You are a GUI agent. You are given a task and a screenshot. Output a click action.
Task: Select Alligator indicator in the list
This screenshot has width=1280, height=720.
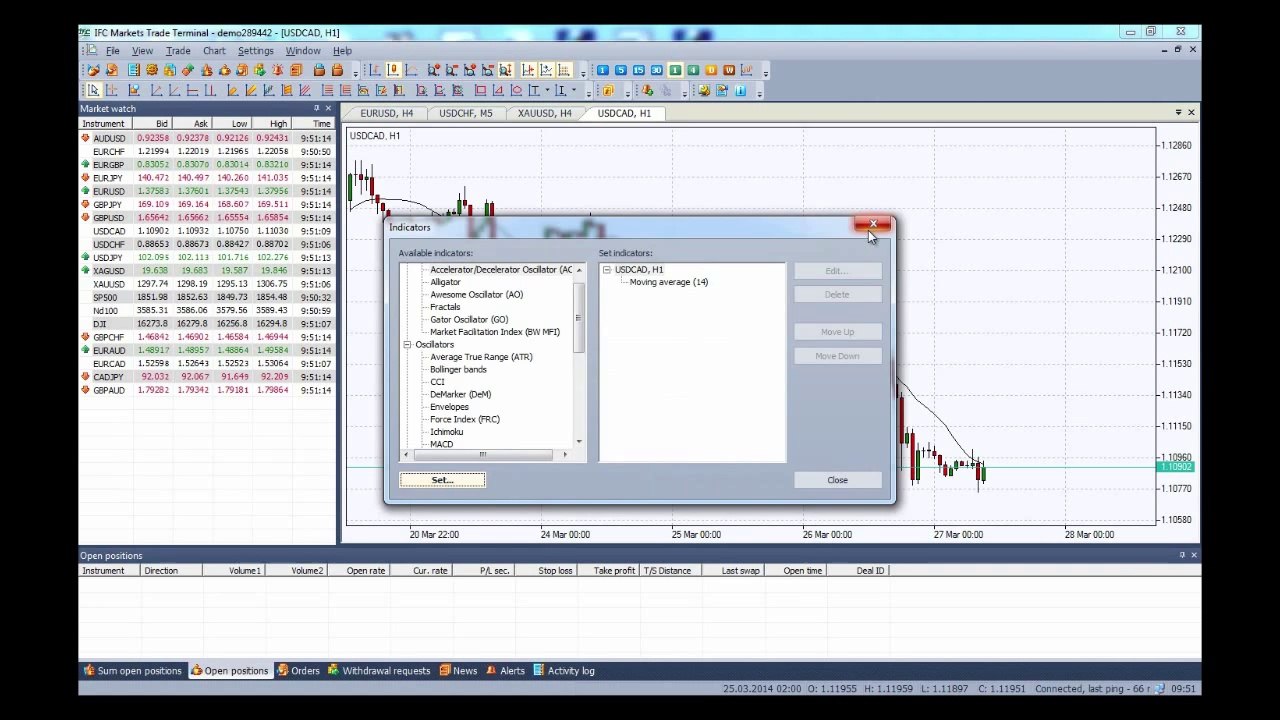click(445, 282)
